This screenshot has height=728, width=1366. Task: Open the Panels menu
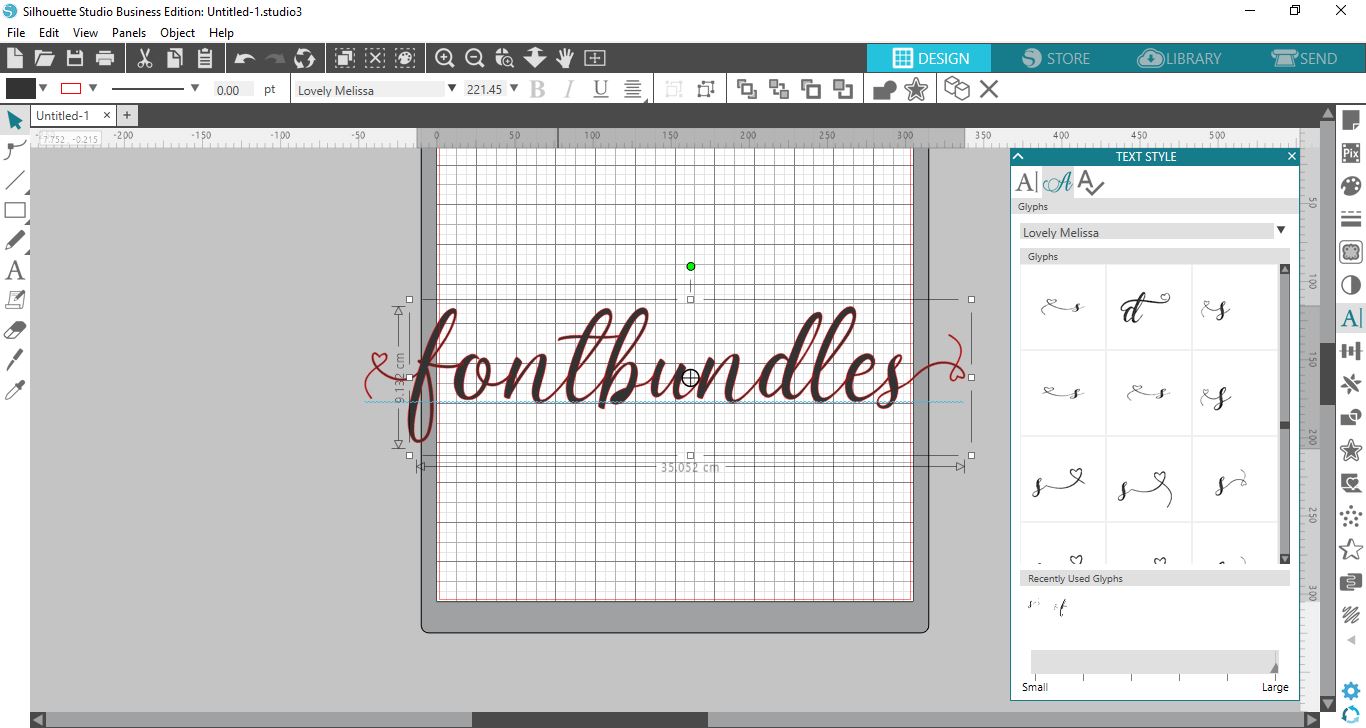[x=129, y=33]
